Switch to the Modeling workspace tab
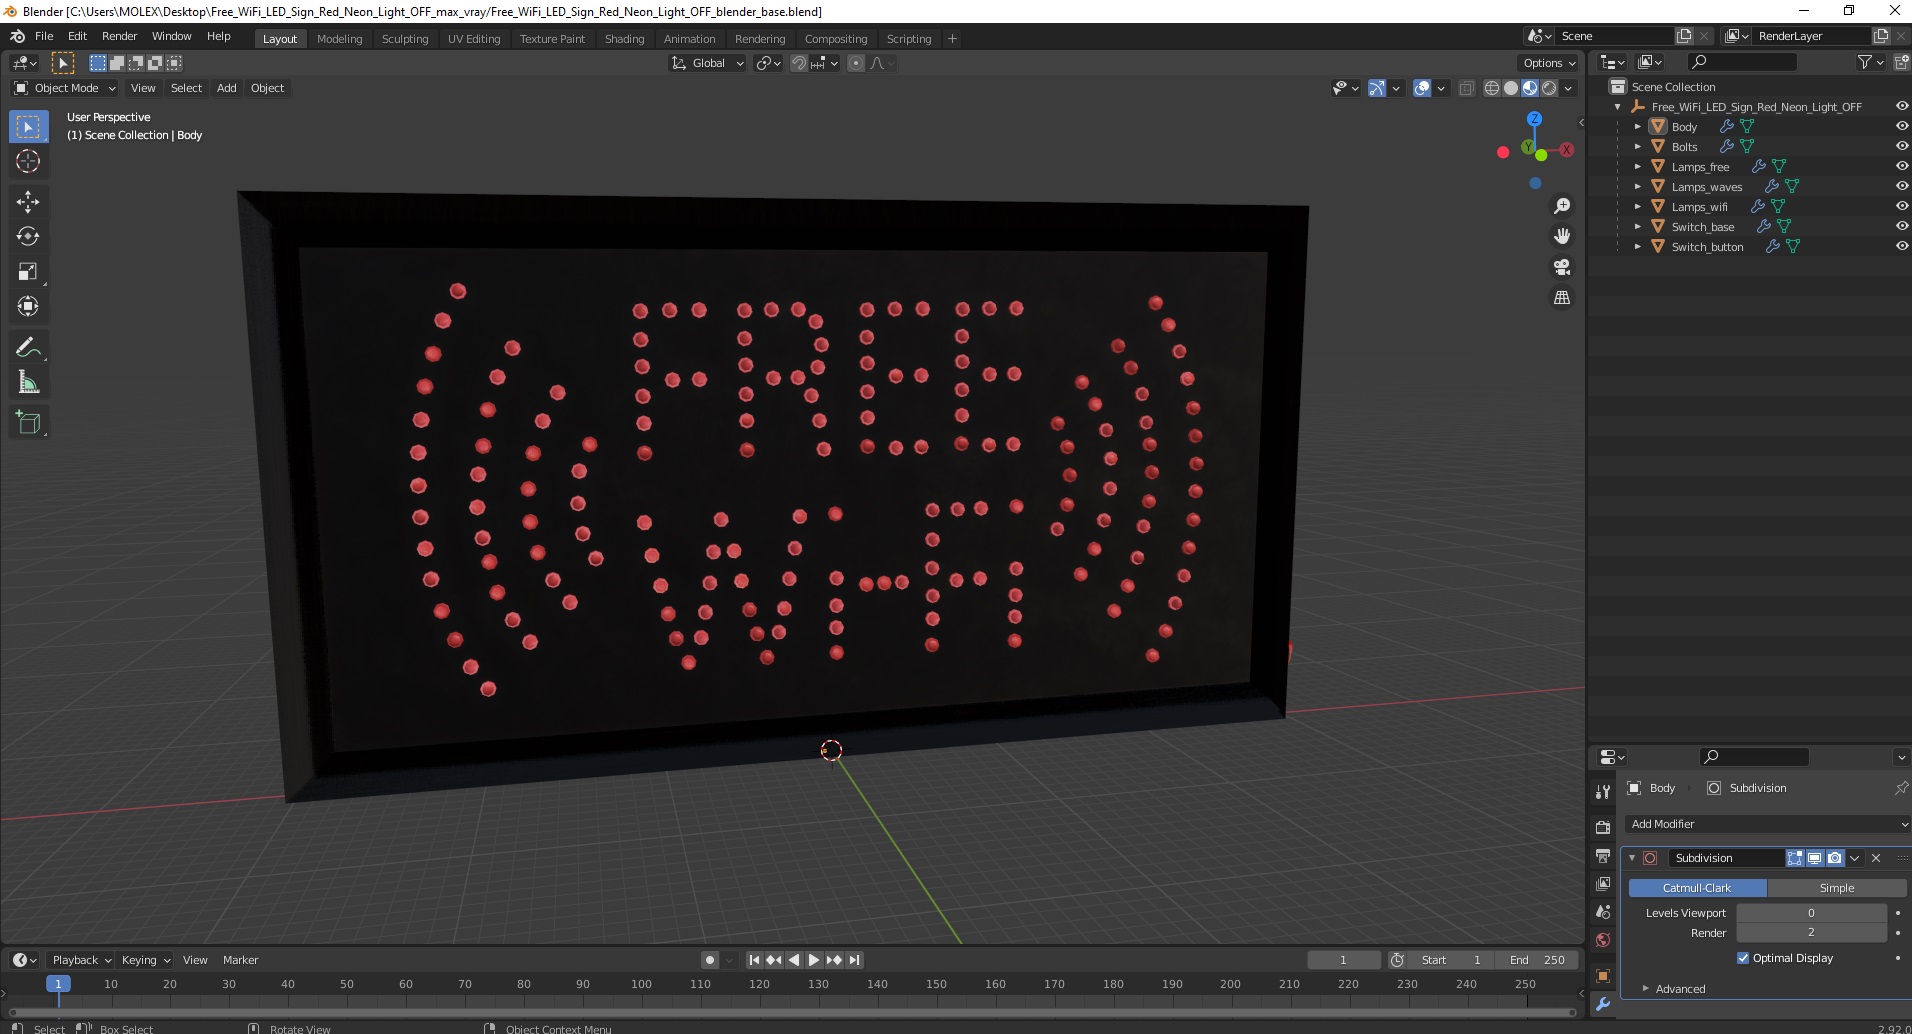This screenshot has height=1034, width=1912. [339, 39]
